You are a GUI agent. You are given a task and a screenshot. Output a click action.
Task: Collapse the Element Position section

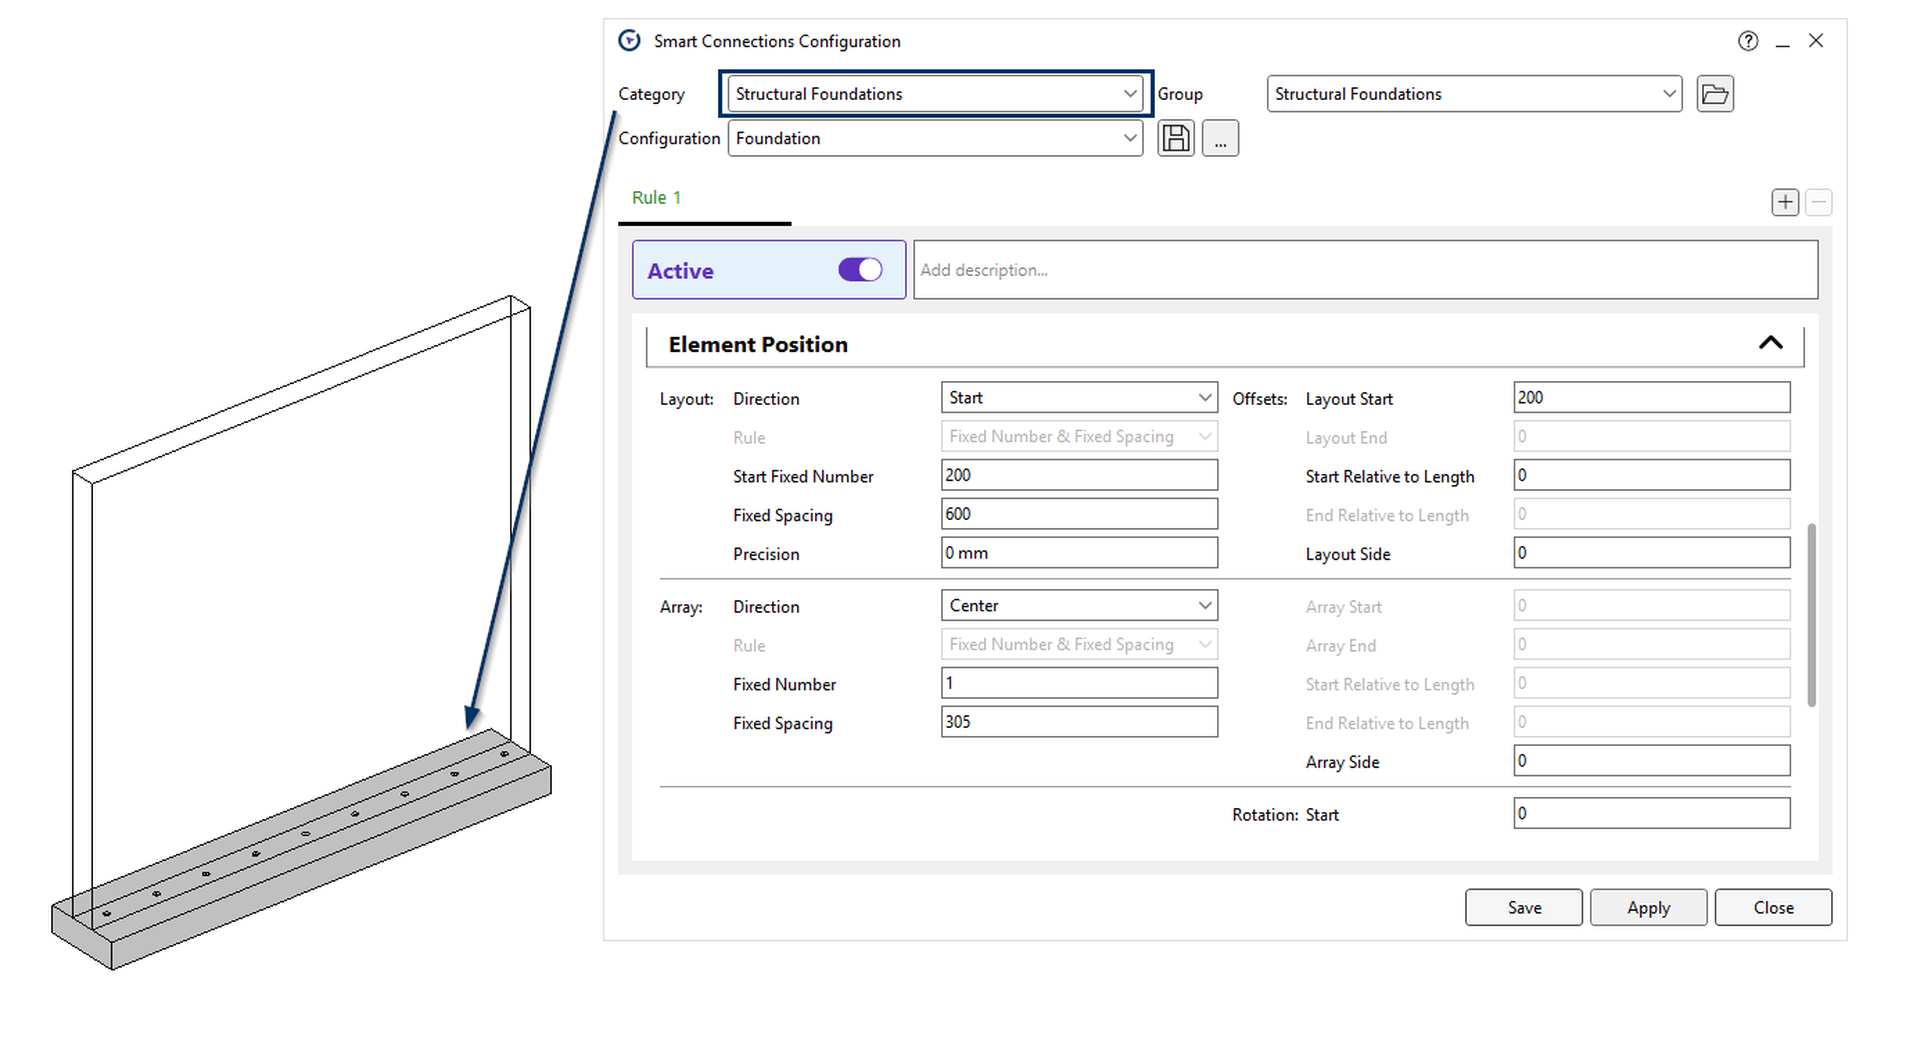pos(1770,344)
